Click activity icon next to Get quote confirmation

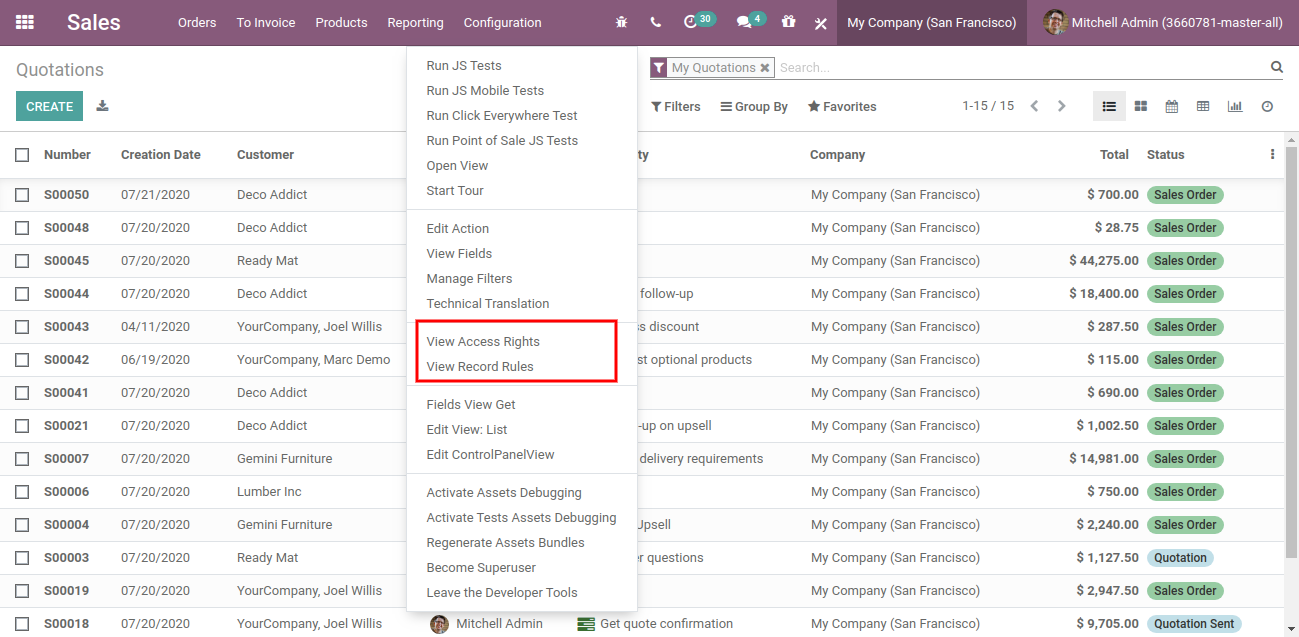click(x=586, y=624)
